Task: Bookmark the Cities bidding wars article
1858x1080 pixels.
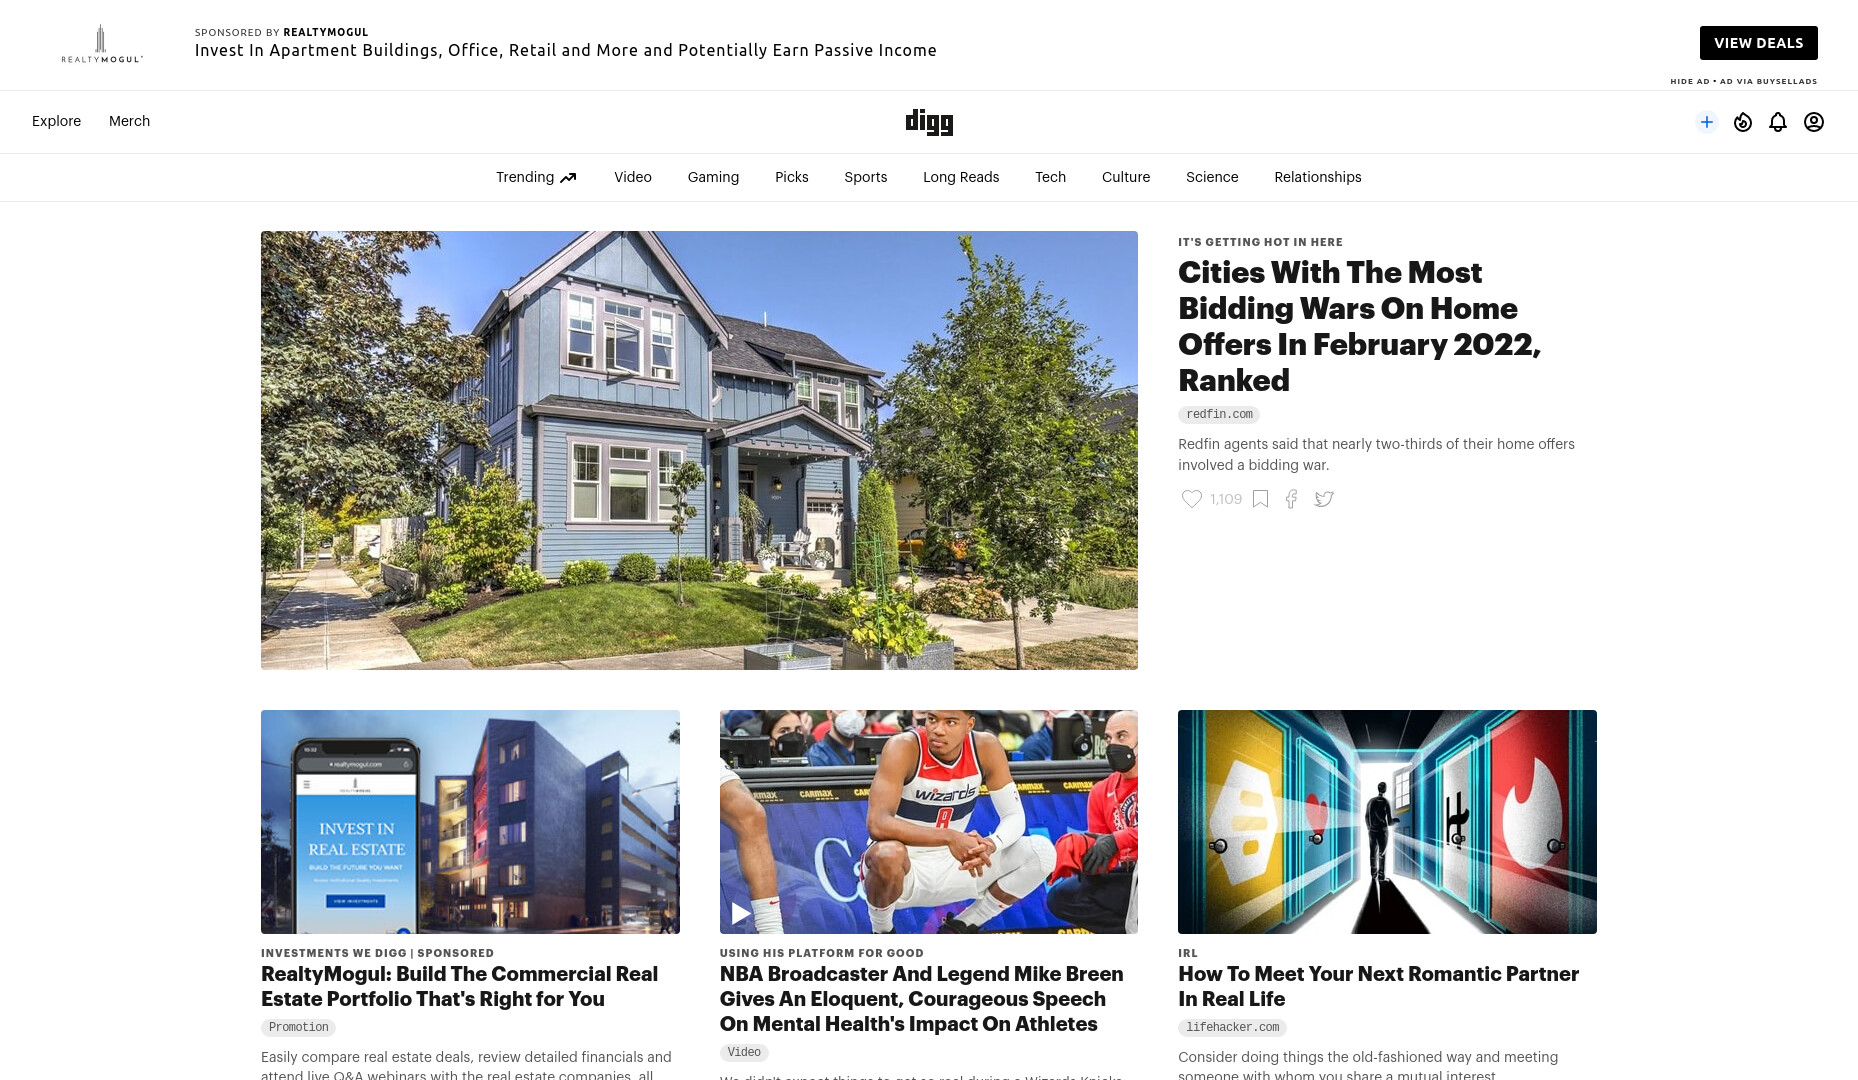Action: 1261,499
